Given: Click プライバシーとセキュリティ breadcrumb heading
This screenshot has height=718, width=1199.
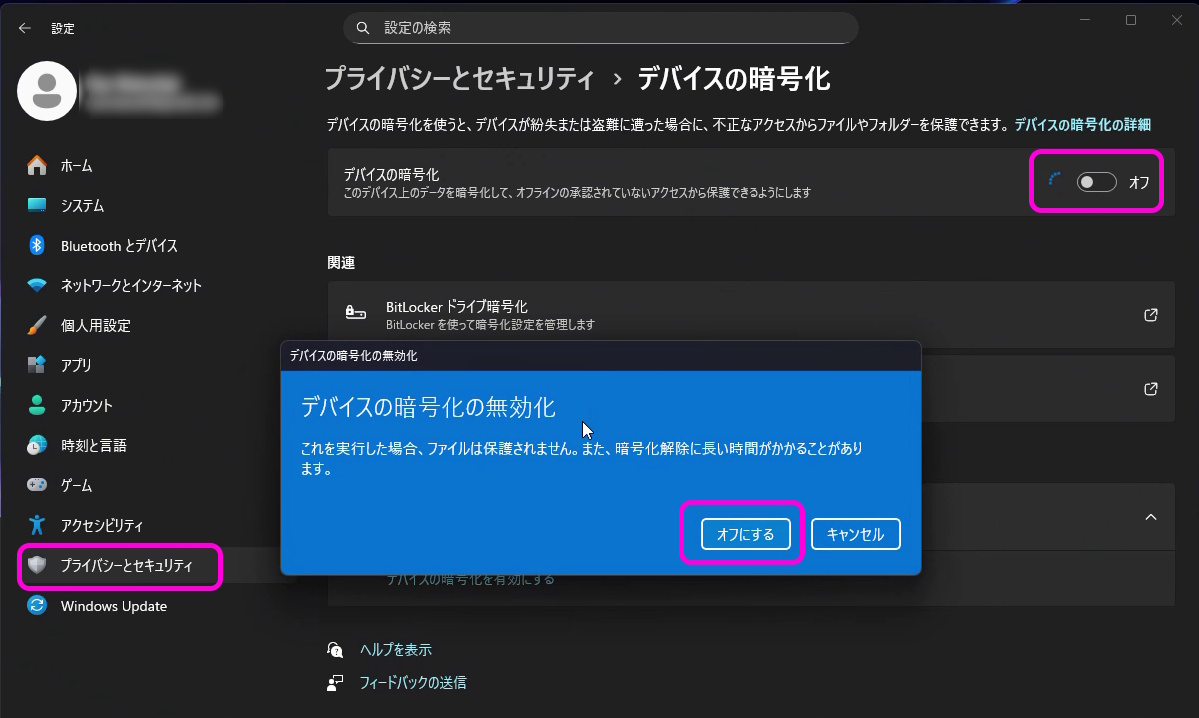Looking at the screenshot, I should click(459, 79).
